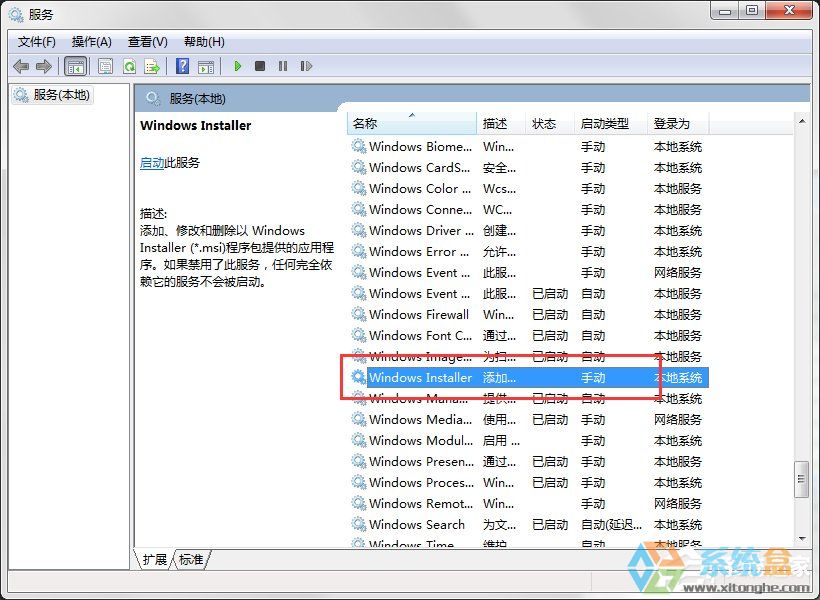The height and width of the screenshot is (600, 820).
Task: Toggle the show/hide action pane icon
Action: point(206,66)
